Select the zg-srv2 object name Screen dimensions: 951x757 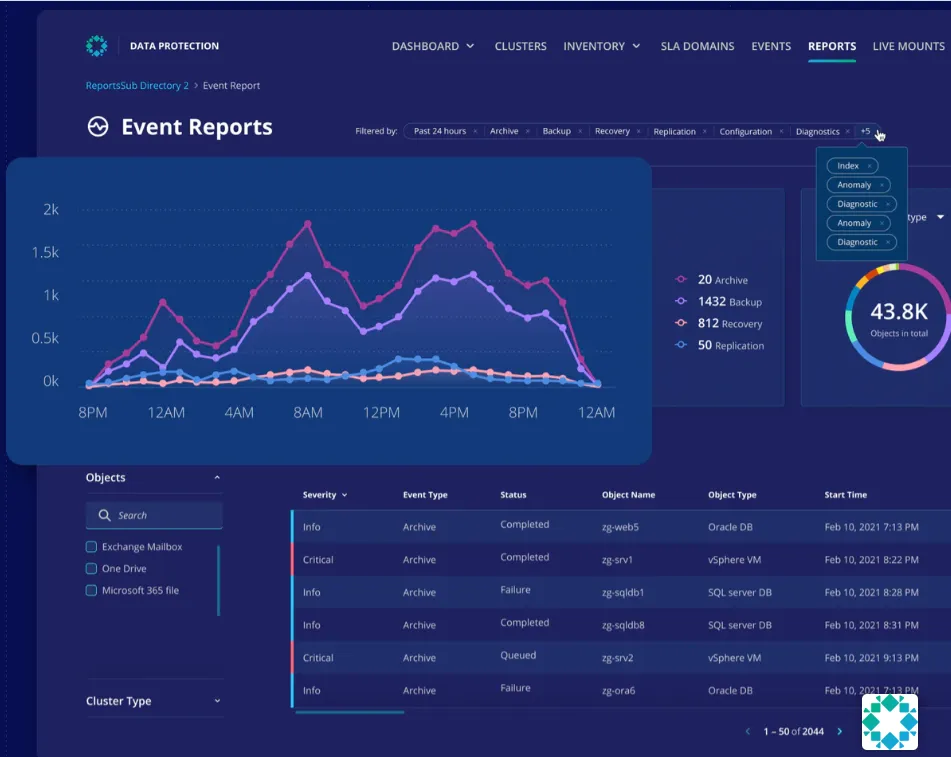click(x=617, y=658)
